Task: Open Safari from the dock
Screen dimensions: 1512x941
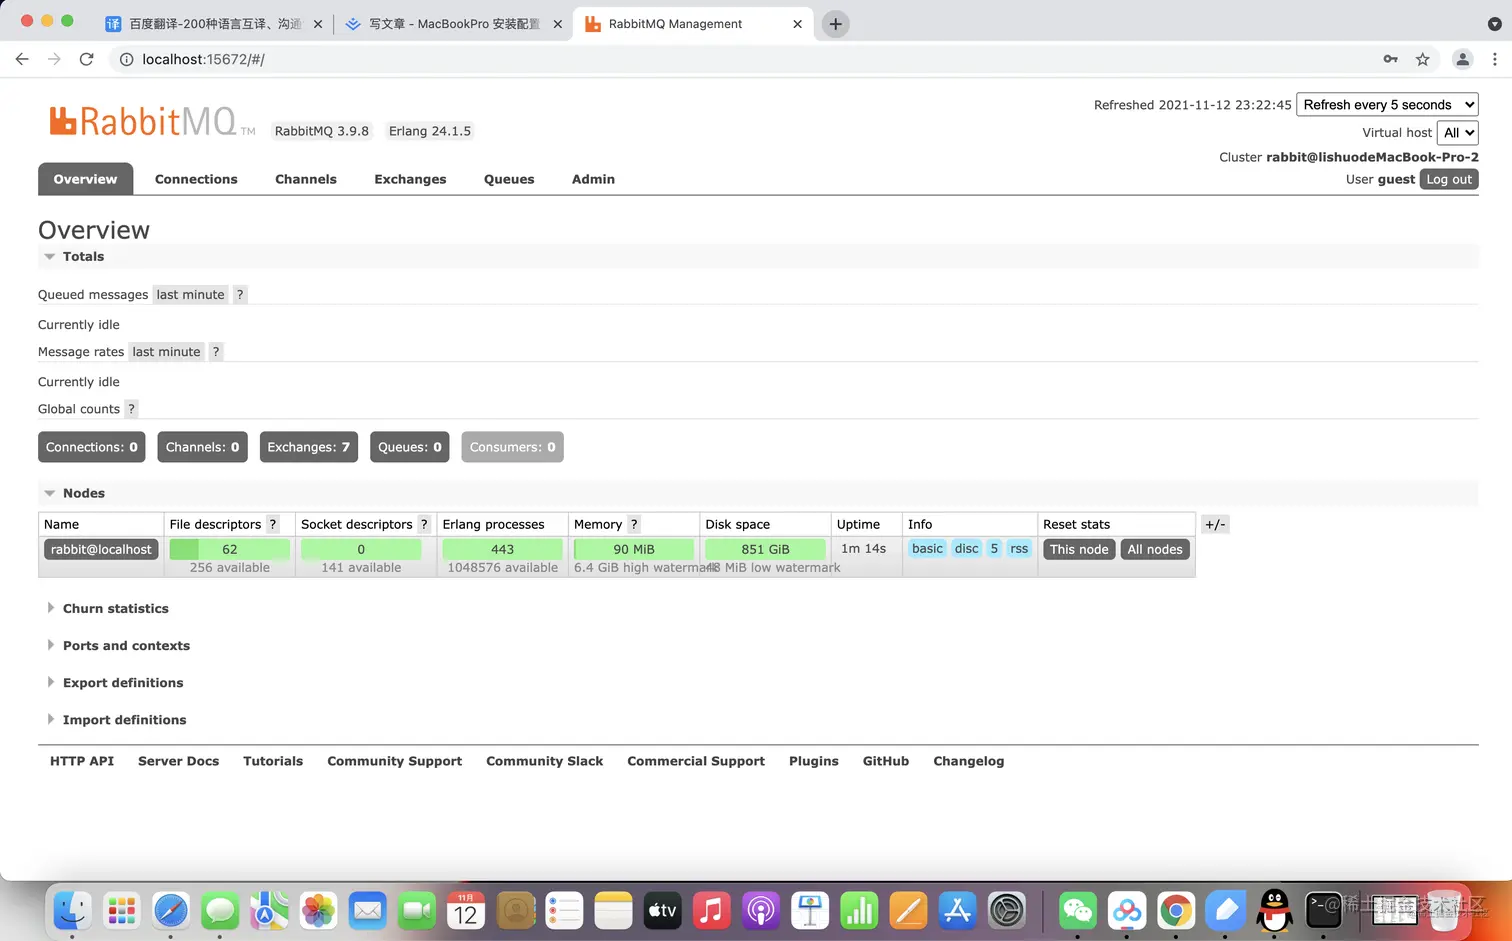Action: 171,910
